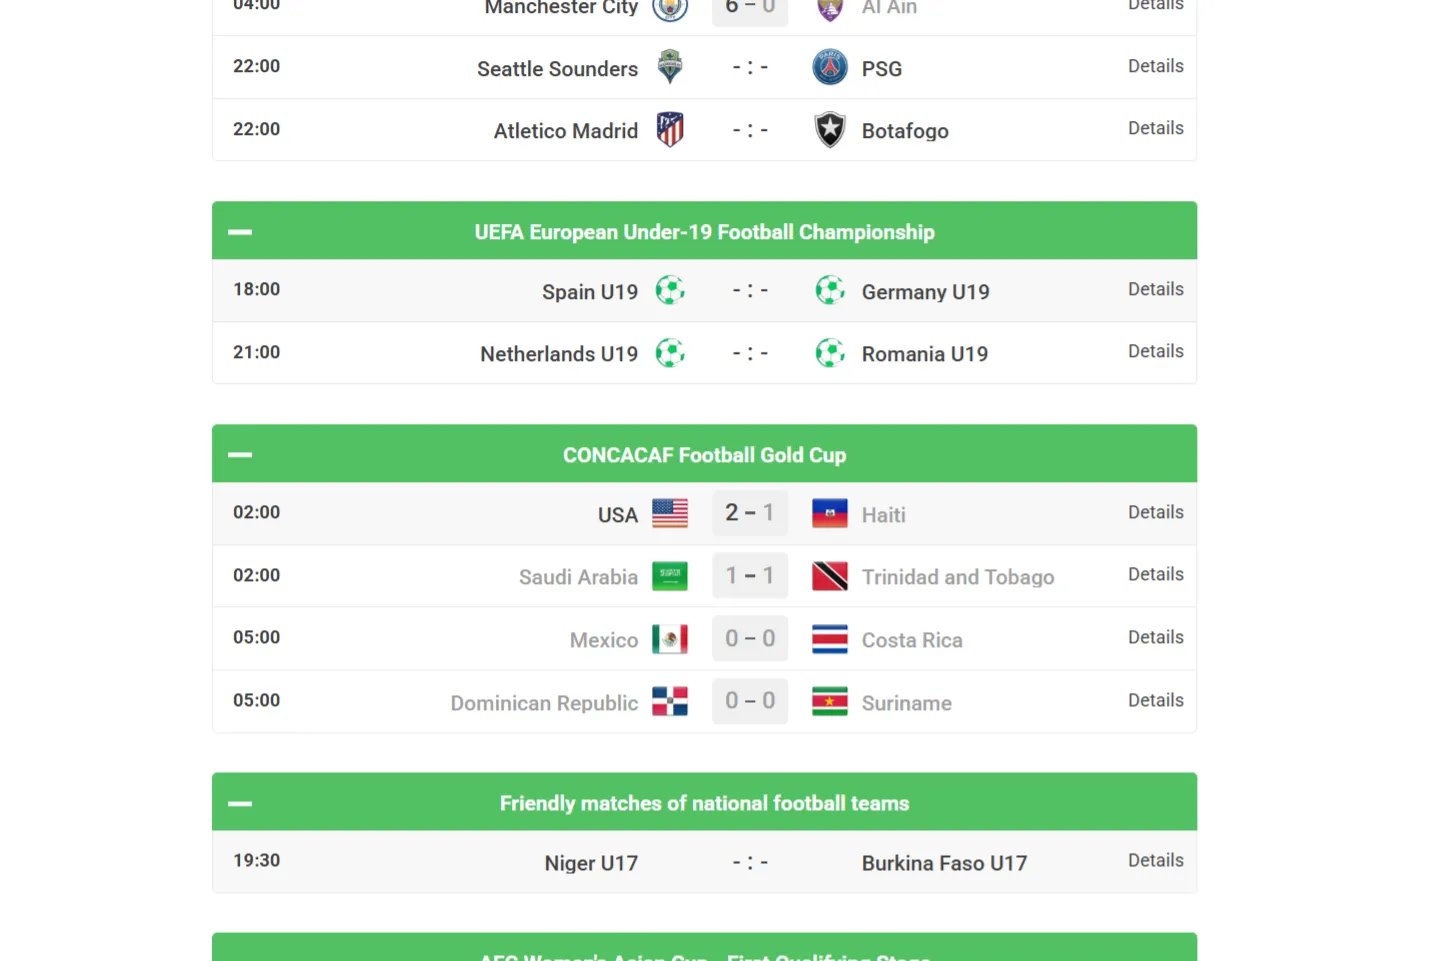Screen dimensions: 1441x961
Task: Click the Spain U19 football icon
Action: [670, 291]
